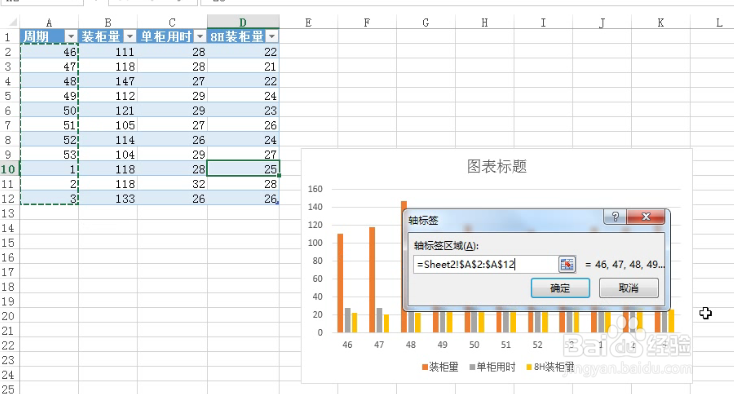The image size is (734, 394).
Task: Open the 8H装柜量 column filter dropdown
Action: coord(272,36)
